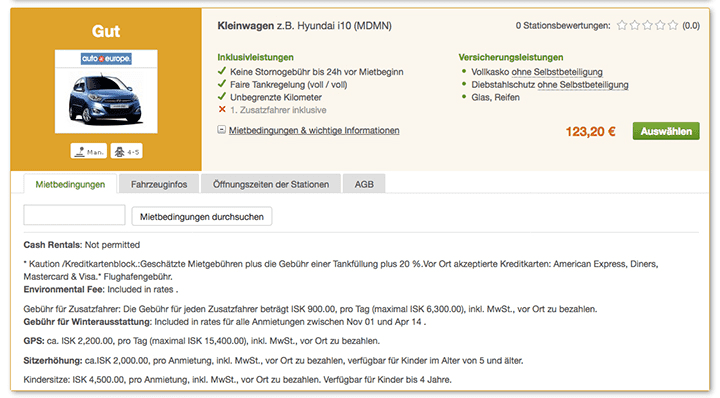This screenshot has height=398, width=720.
Task: Click checkmark beside Faire Tankregelung
Action: (x=222, y=84)
